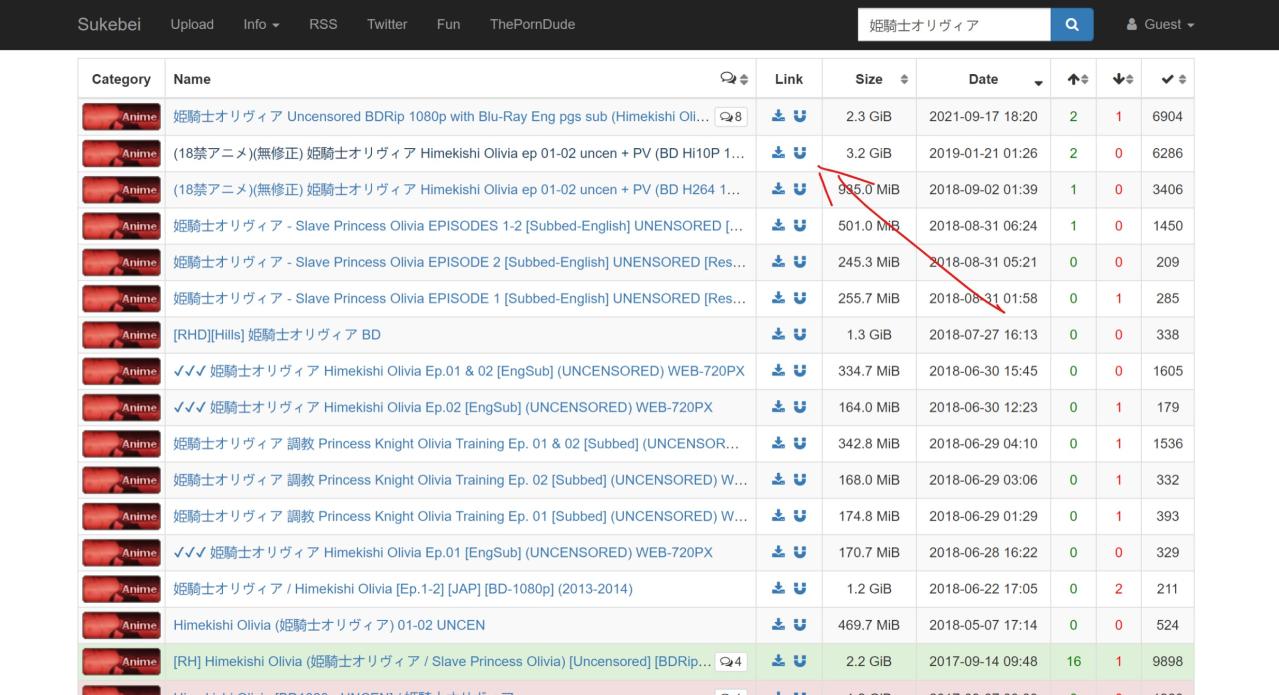Viewport: 1279px width, 695px height.
Task: Open the Guest account dropdown
Action: (1160, 25)
